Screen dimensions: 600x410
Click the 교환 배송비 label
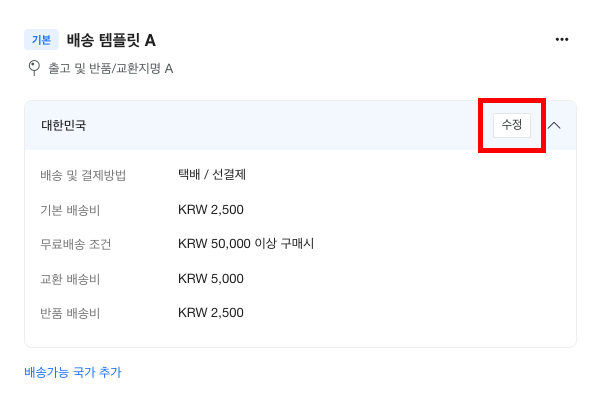click(x=70, y=279)
